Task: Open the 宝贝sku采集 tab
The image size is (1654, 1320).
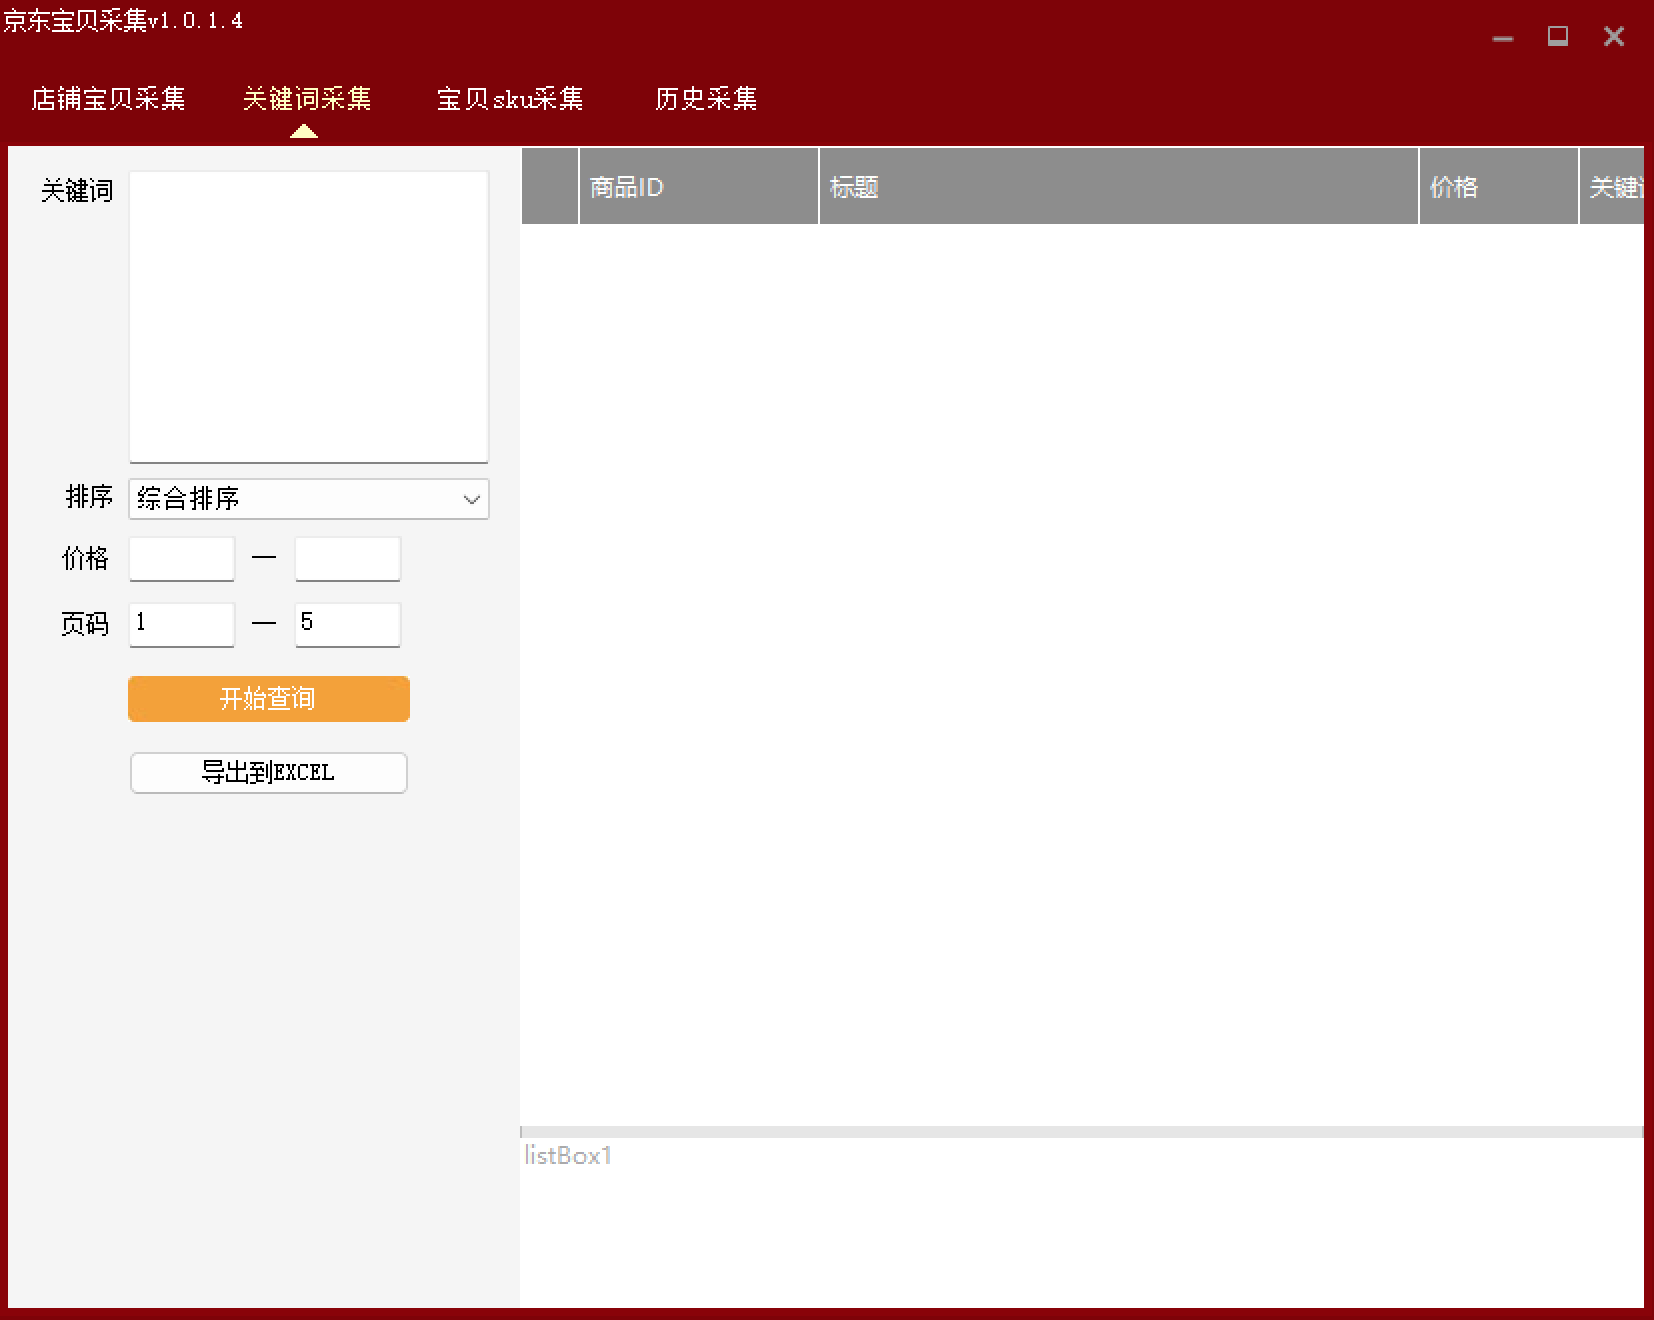Action: click(510, 99)
